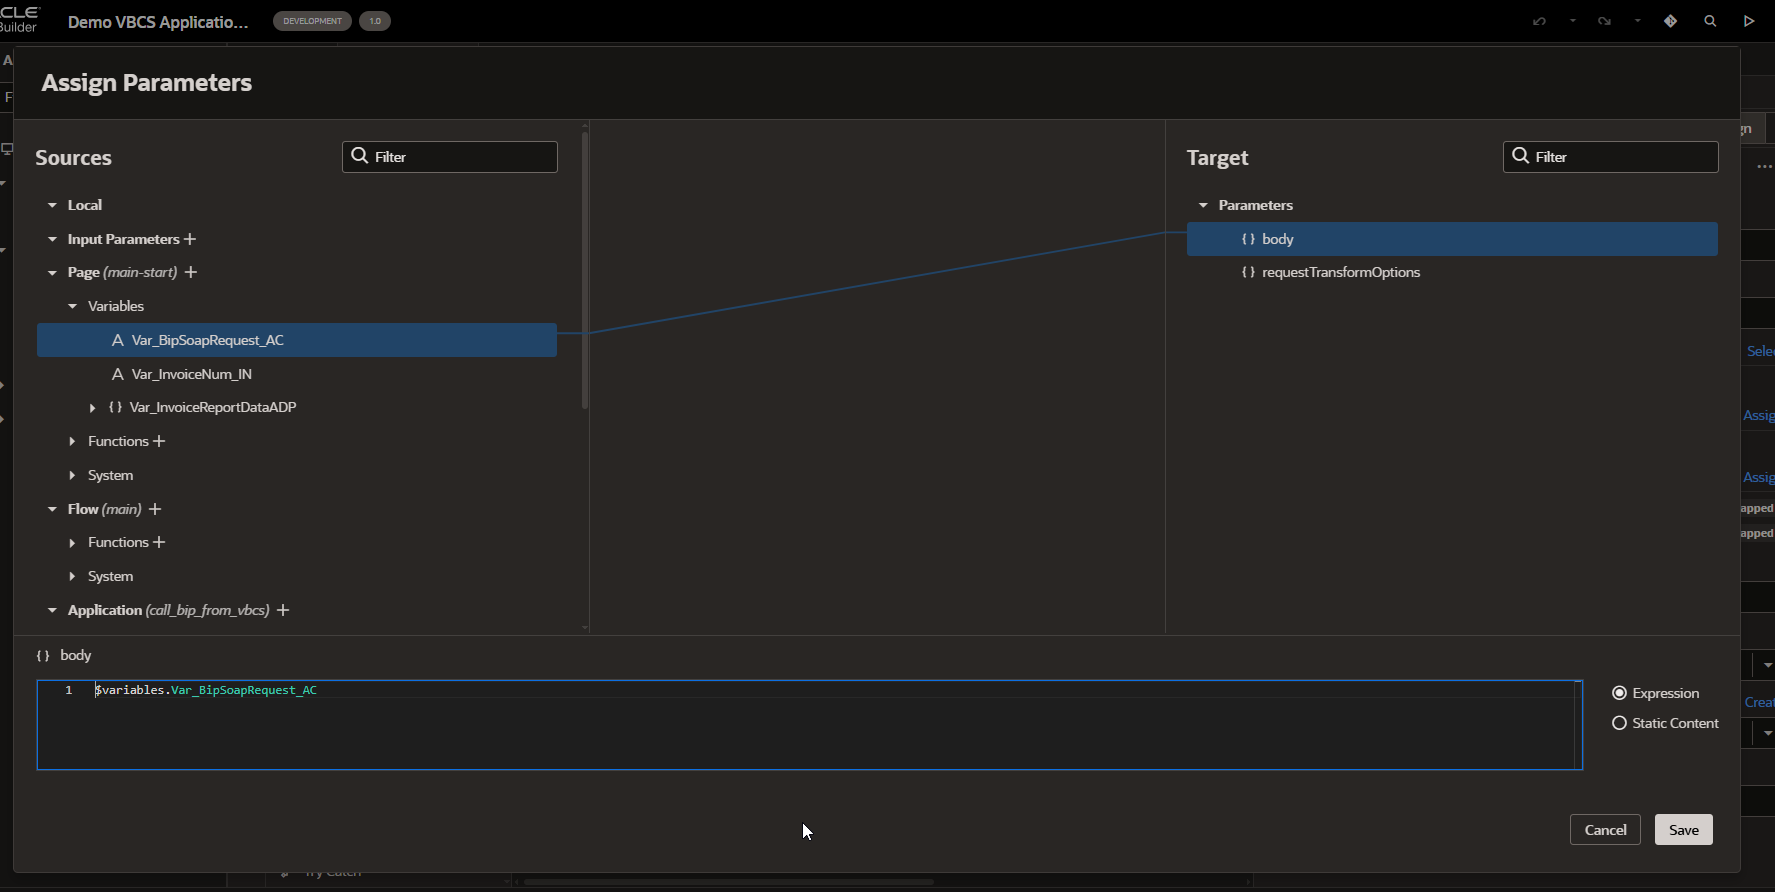The height and width of the screenshot is (892, 1775).
Task: Expand flow Functions node
Action: tap(72, 542)
